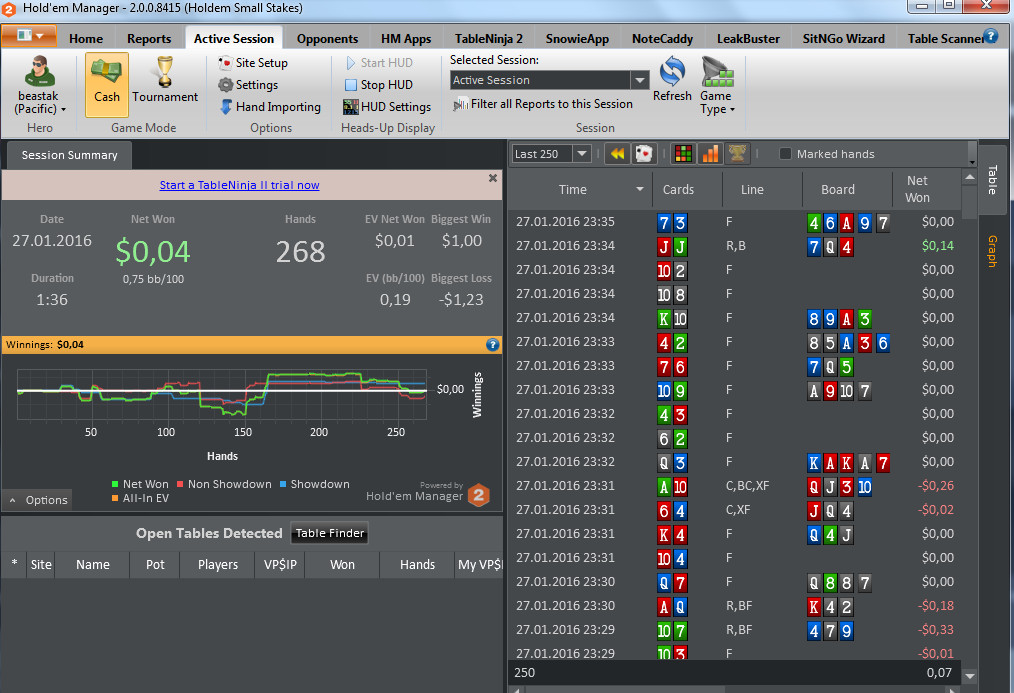1014x693 pixels.
Task: Toggle the Marked hands checkbox
Action: [x=785, y=154]
